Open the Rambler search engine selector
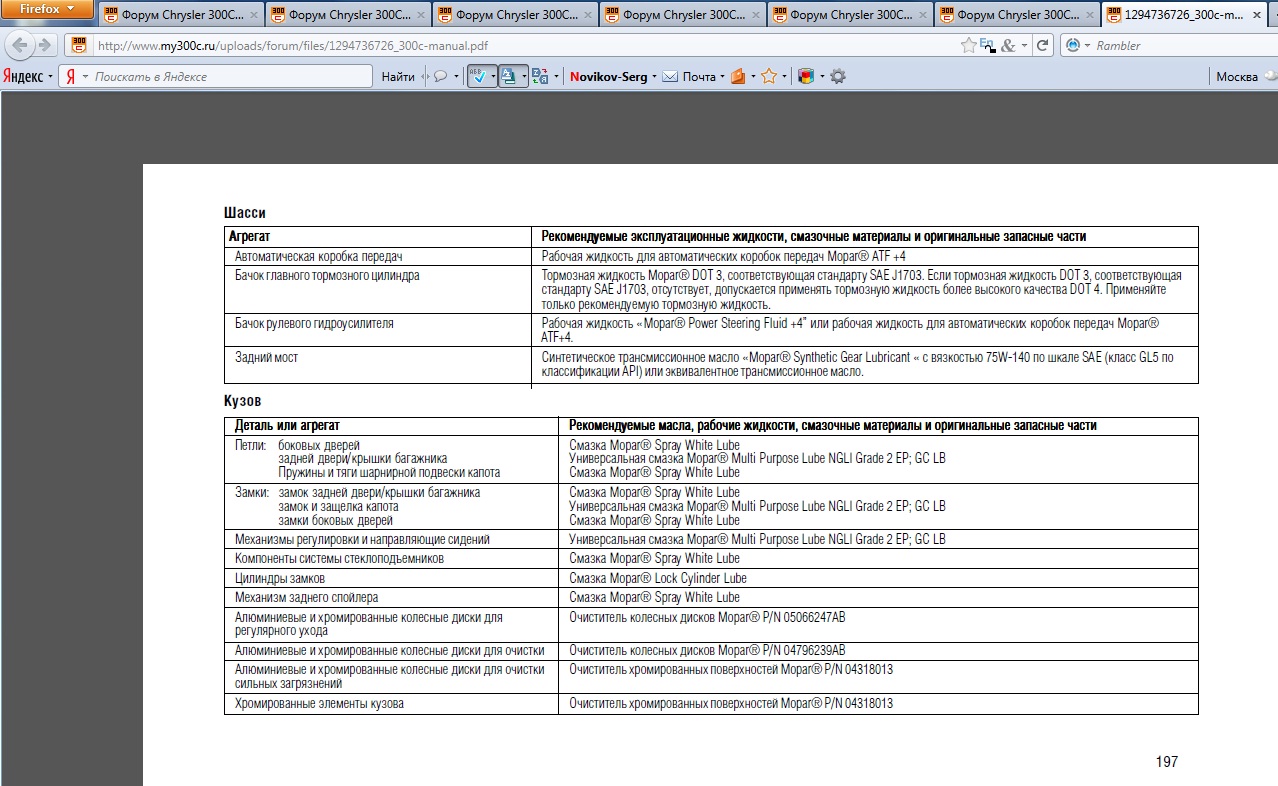Screen dimensions: 1278x786 pyautogui.click(x=1078, y=46)
